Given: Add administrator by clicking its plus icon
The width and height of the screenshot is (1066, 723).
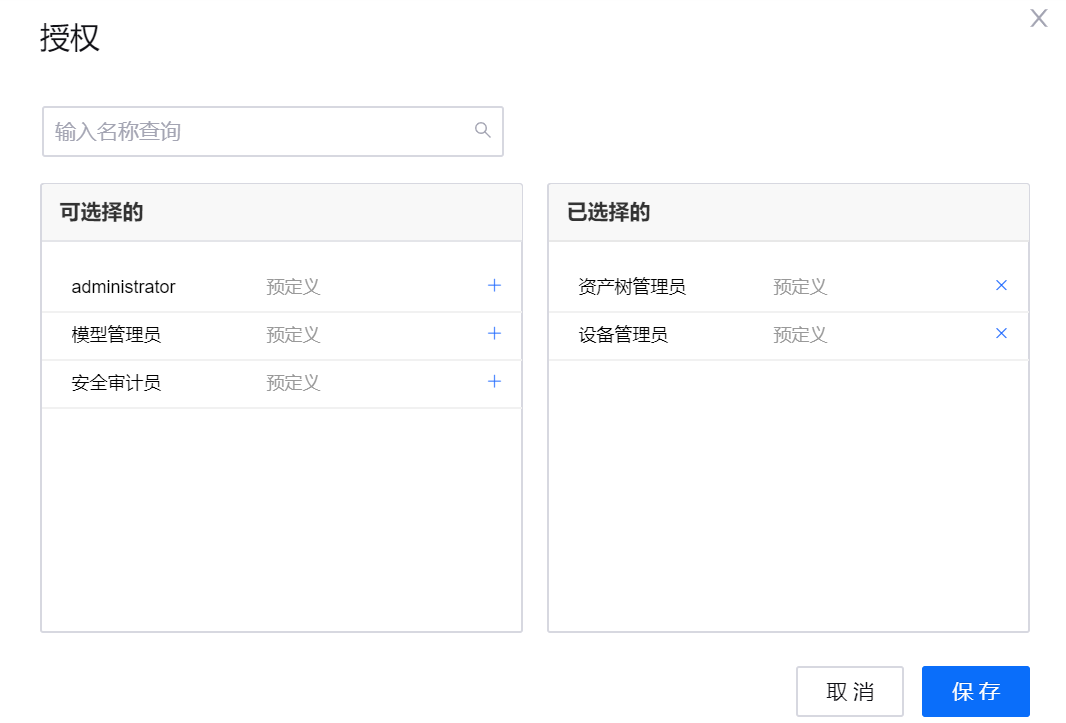Looking at the screenshot, I should [x=494, y=286].
